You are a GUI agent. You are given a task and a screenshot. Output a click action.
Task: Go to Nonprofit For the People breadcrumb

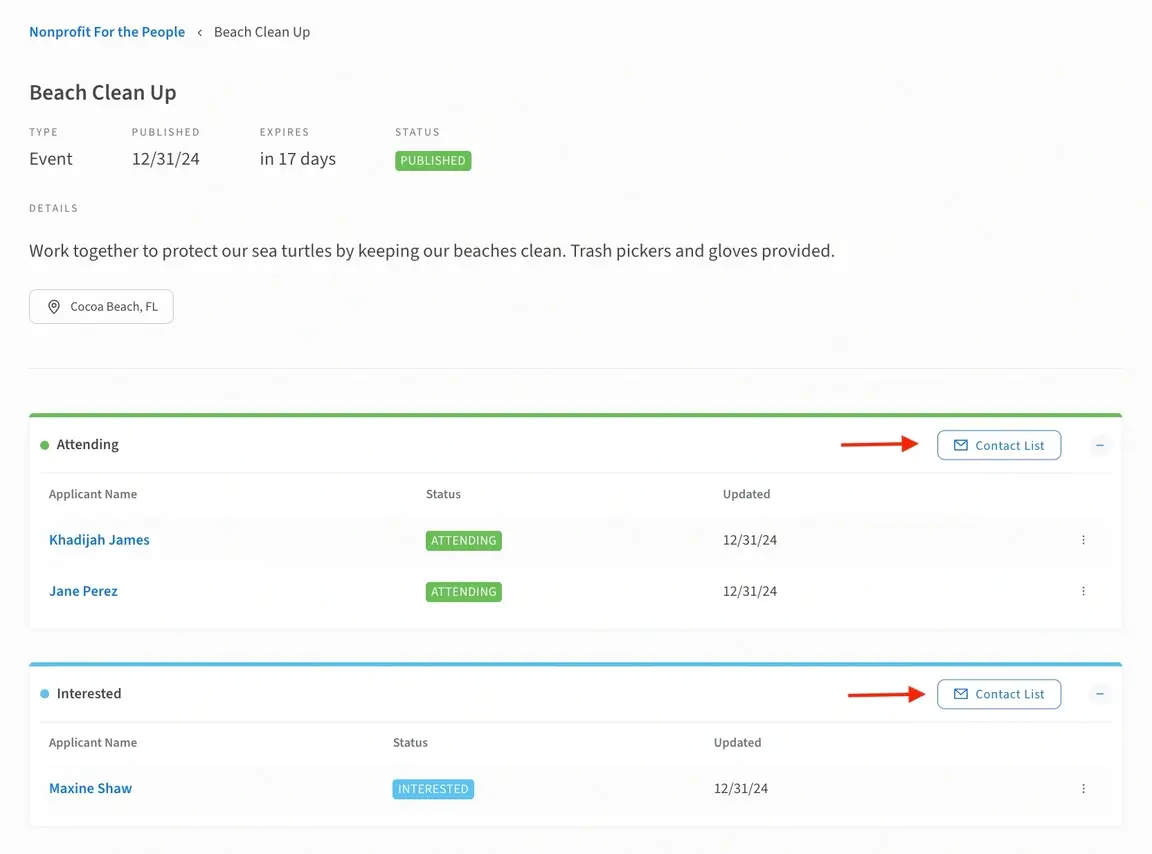[x=107, y=32]
